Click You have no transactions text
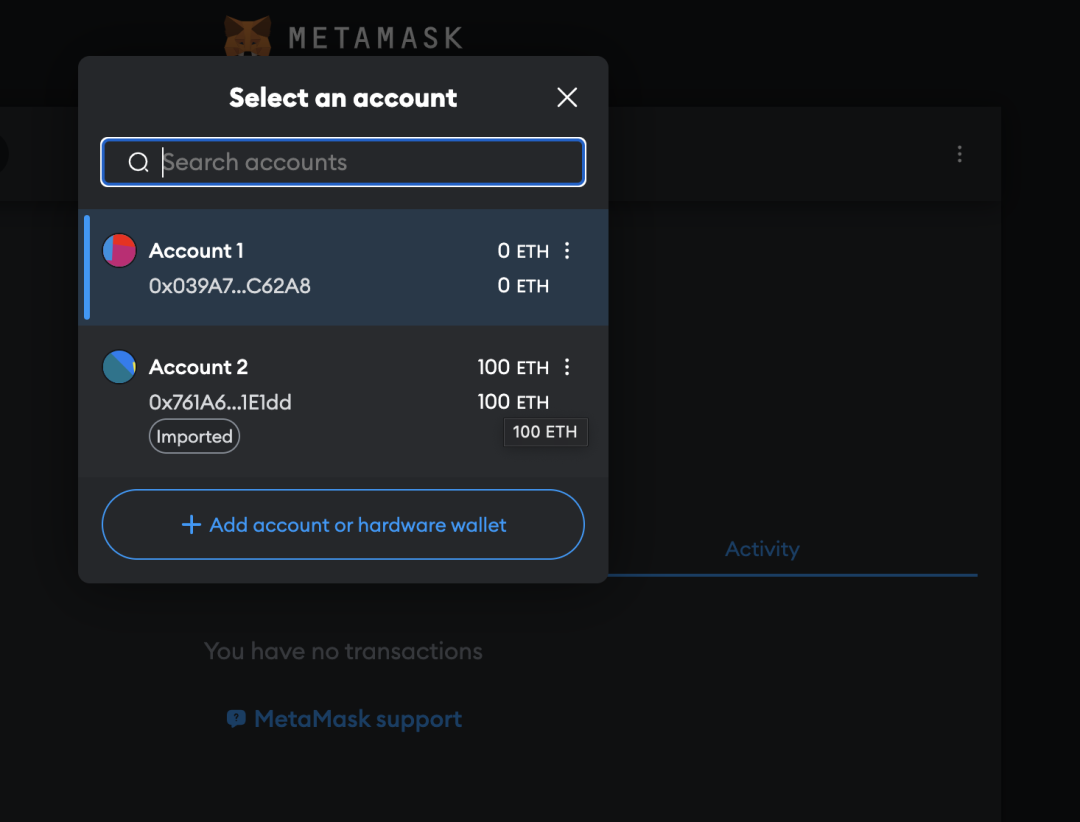1080x822 pixels. 343,651
